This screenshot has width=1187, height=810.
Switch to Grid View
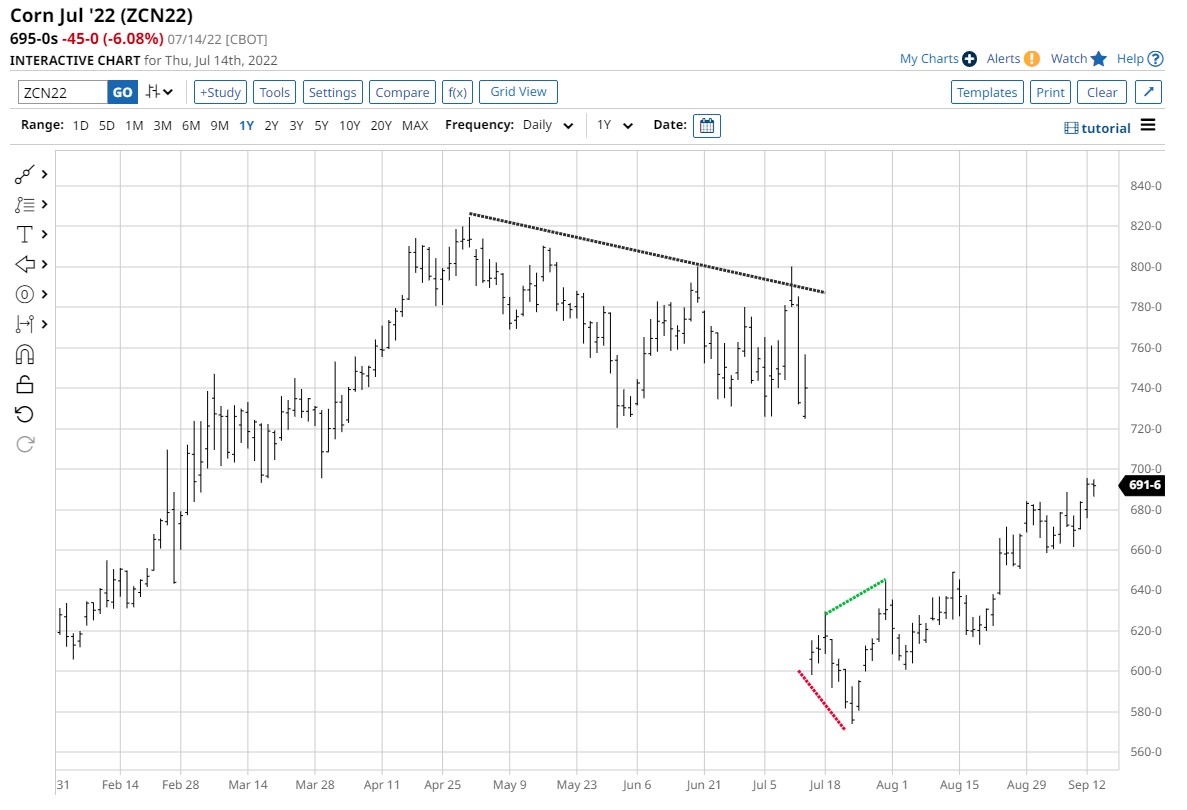pyautogui.click(x=519, y=92)
